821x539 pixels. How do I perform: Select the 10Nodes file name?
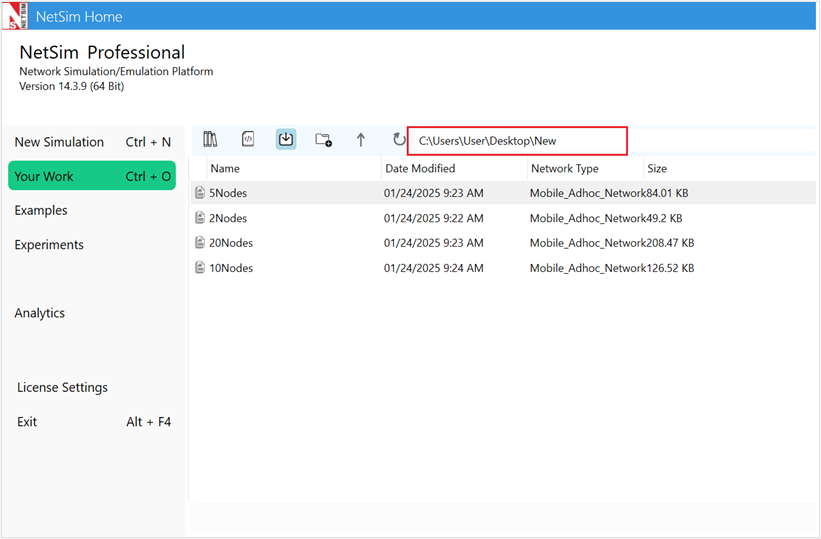pyautogui.click(x=231, y=268)
